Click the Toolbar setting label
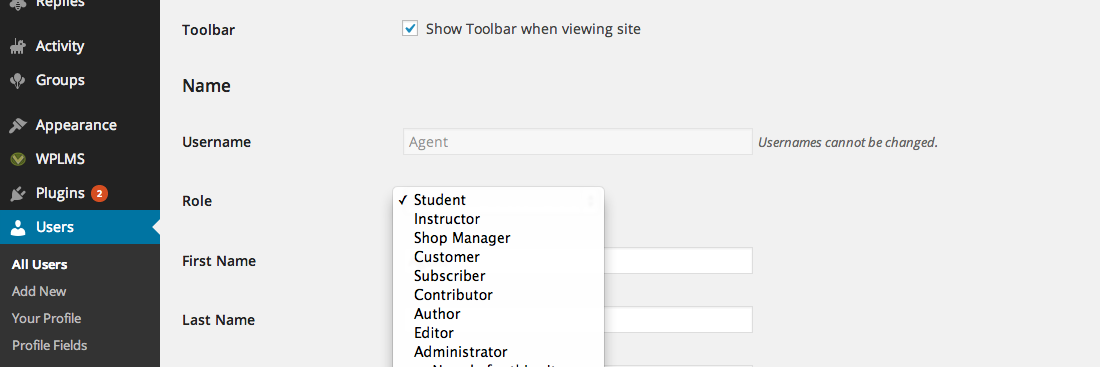 point(208,30)
